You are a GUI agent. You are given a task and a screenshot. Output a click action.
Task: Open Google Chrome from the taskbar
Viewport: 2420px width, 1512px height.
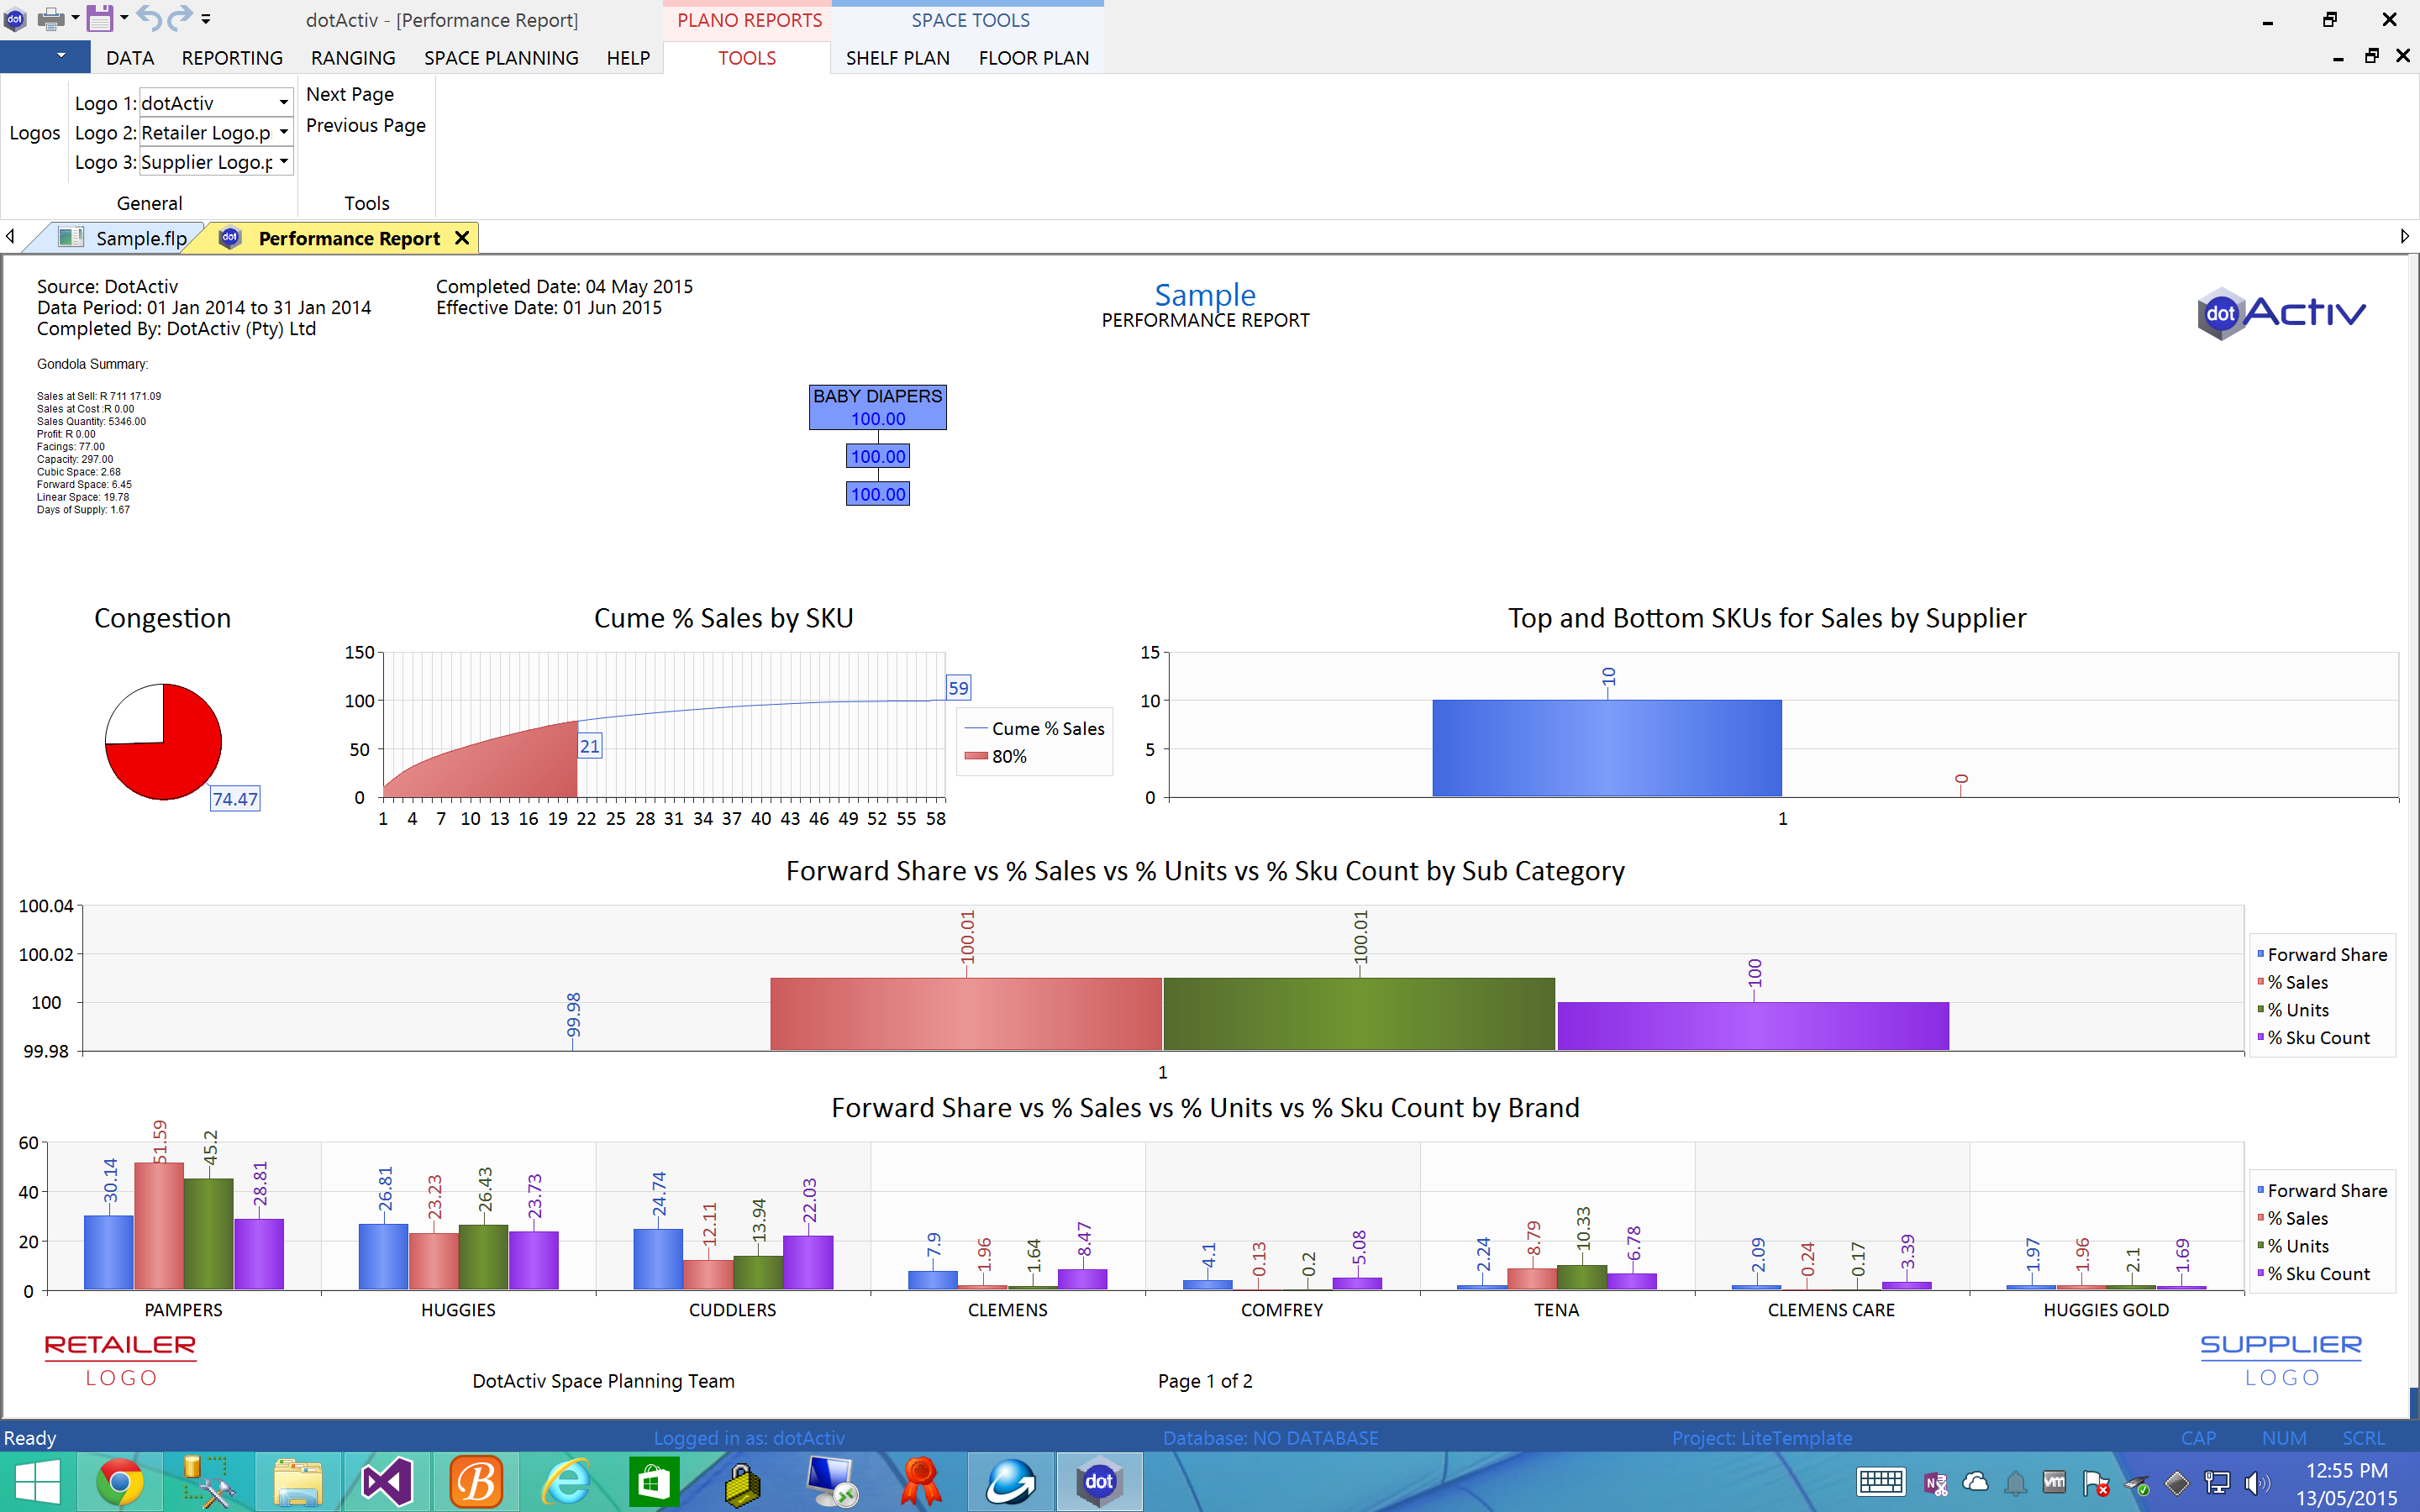119,1482
